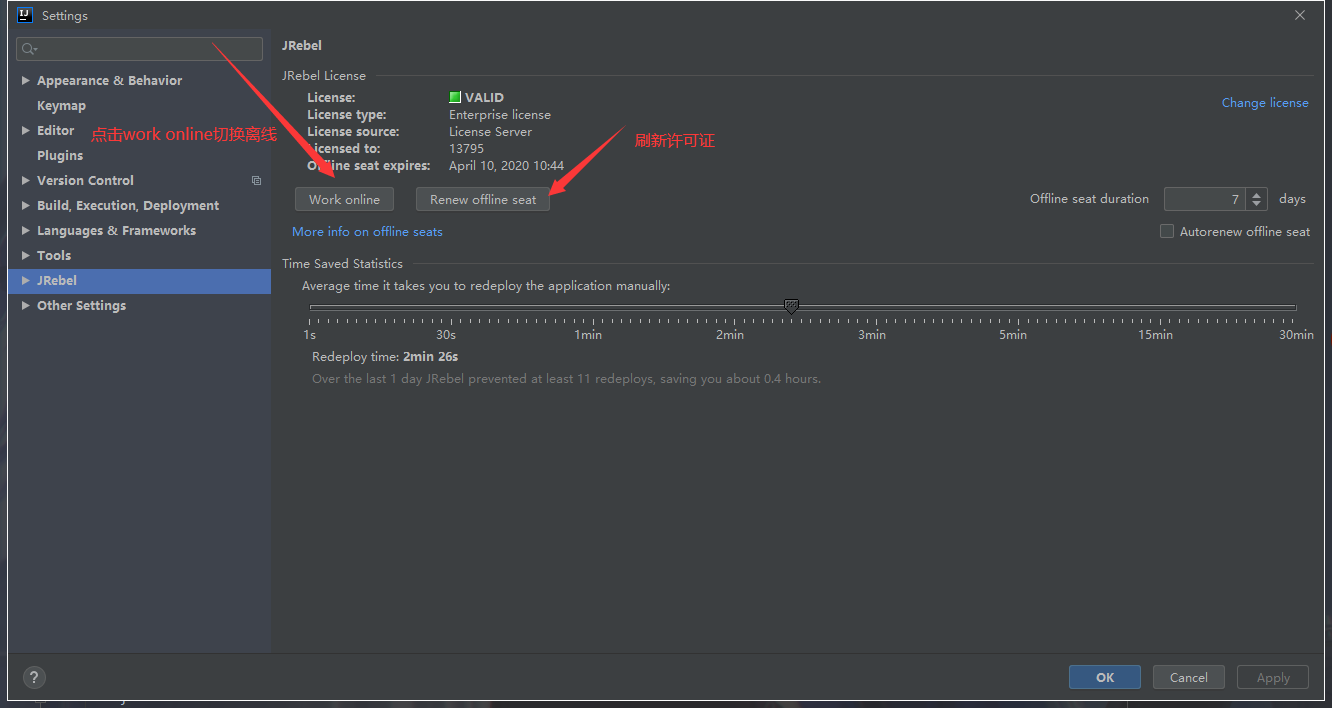Increase offline seat duration with up arrow

point(1258,194)
